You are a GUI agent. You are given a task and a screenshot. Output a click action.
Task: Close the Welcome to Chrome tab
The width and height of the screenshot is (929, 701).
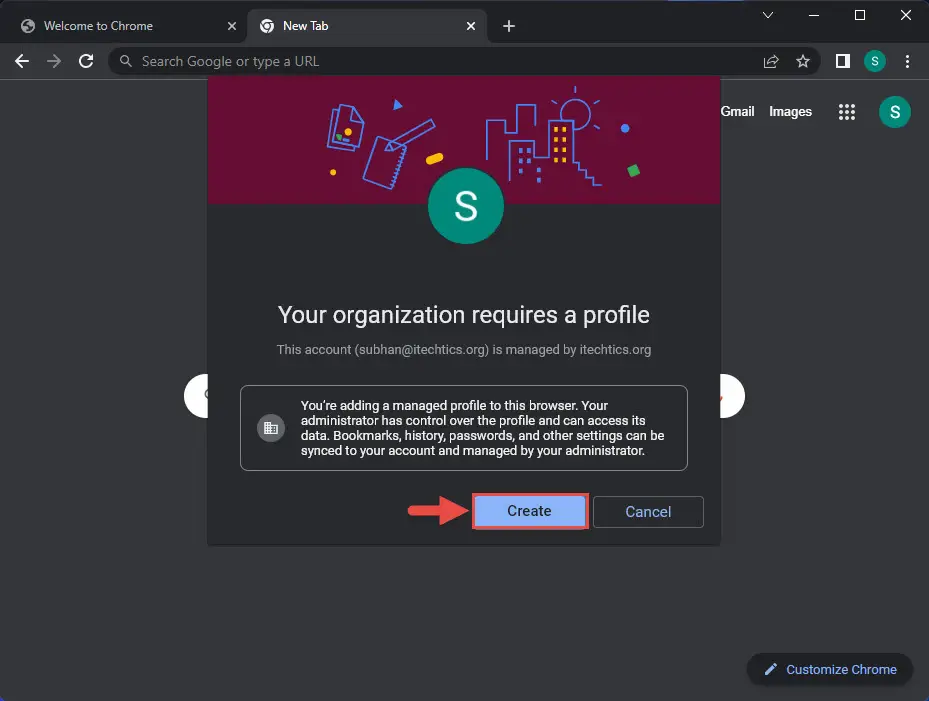(x=232, y=26)
